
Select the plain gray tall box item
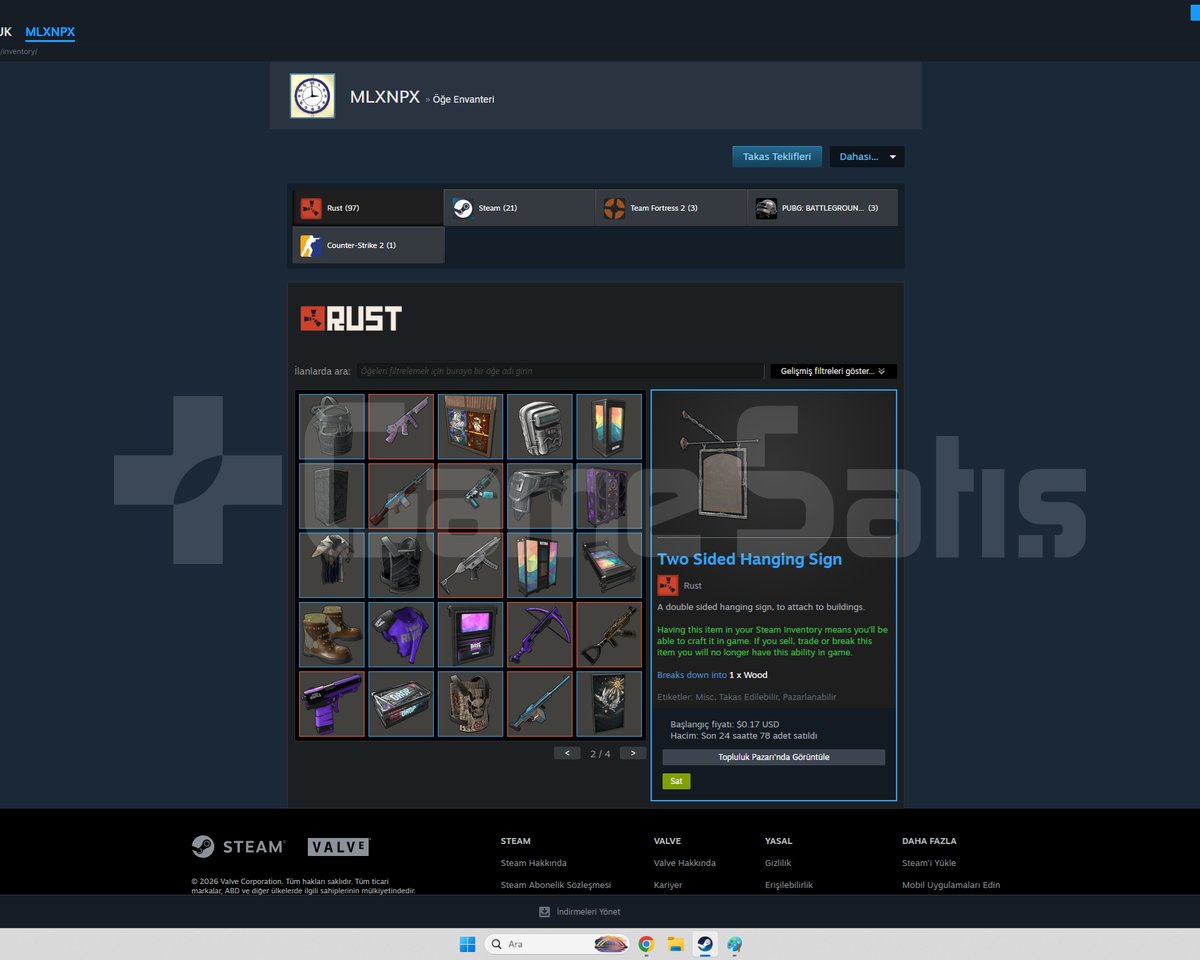tap(332, 496)
